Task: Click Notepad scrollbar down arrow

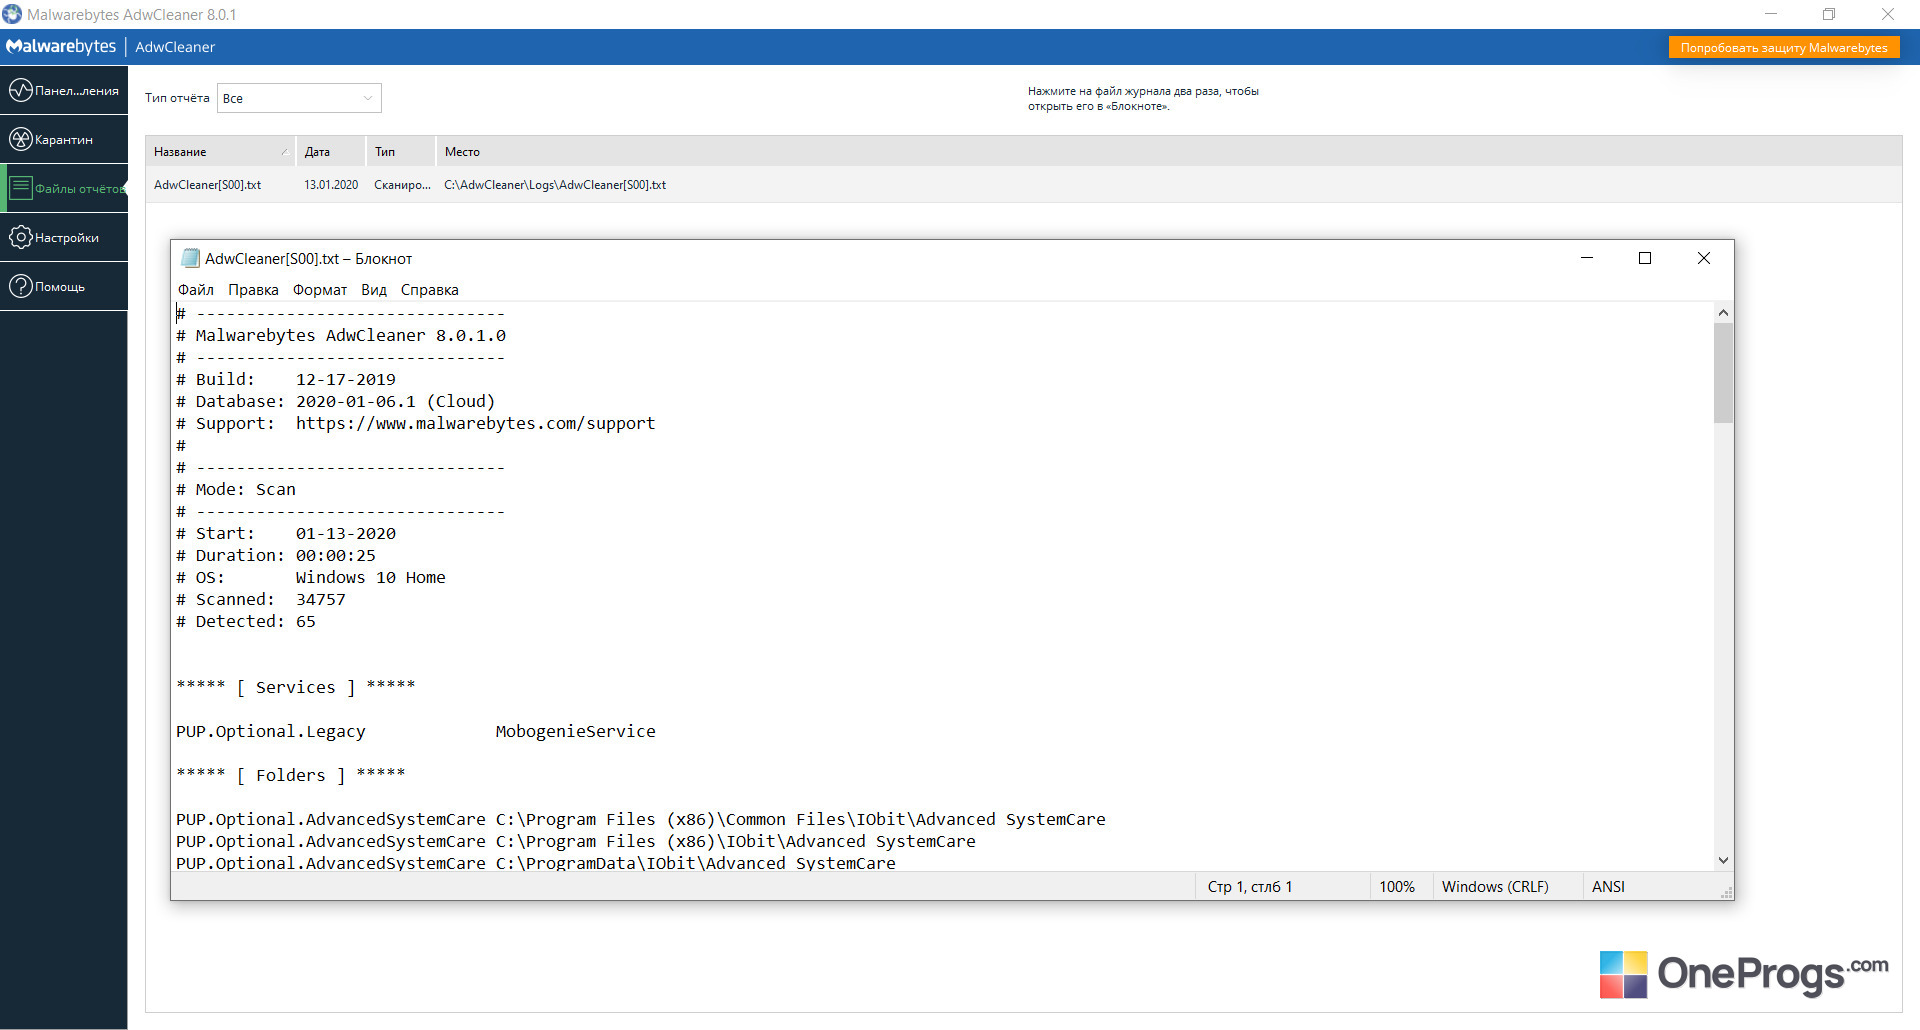Action: pyautogui.click(x=1723, y=860)
